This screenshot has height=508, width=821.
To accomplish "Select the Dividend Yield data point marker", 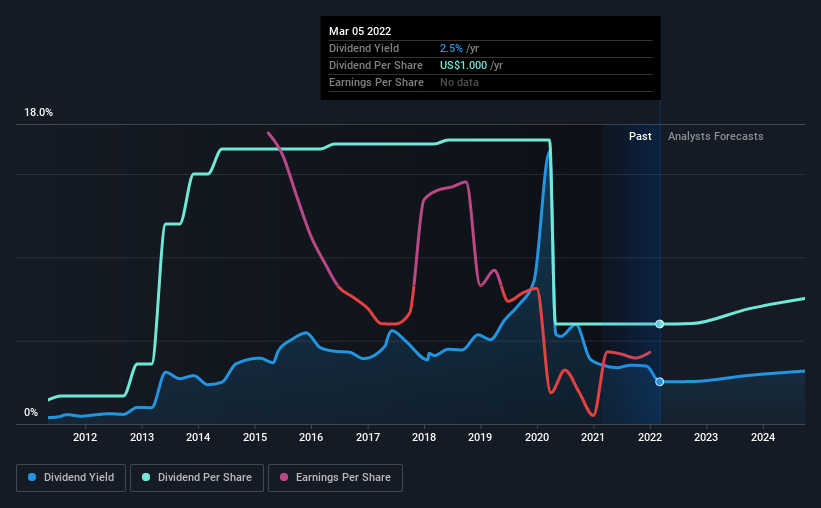I will tap(660, 382).
